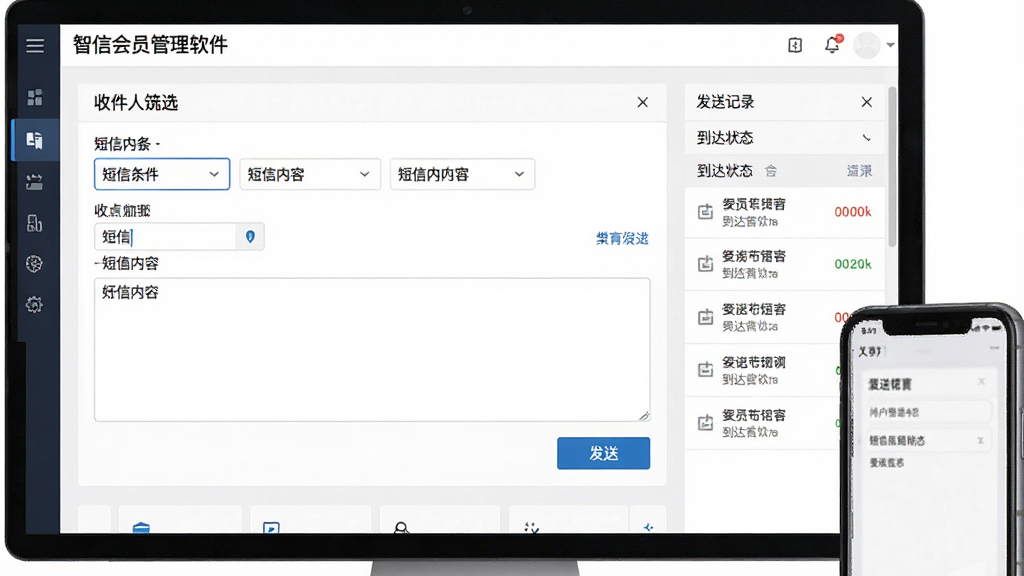Expand the 到达状态 chevron in 发送记录
Image resolution: width=1024 pixels, height=576 pixels.
(x=867, y=138)
